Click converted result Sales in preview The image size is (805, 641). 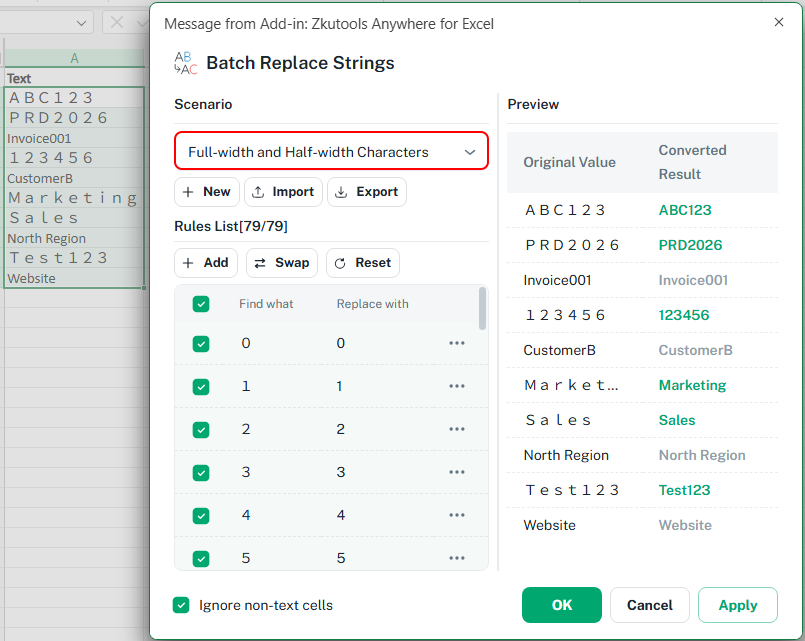click(x=677, y=420)
